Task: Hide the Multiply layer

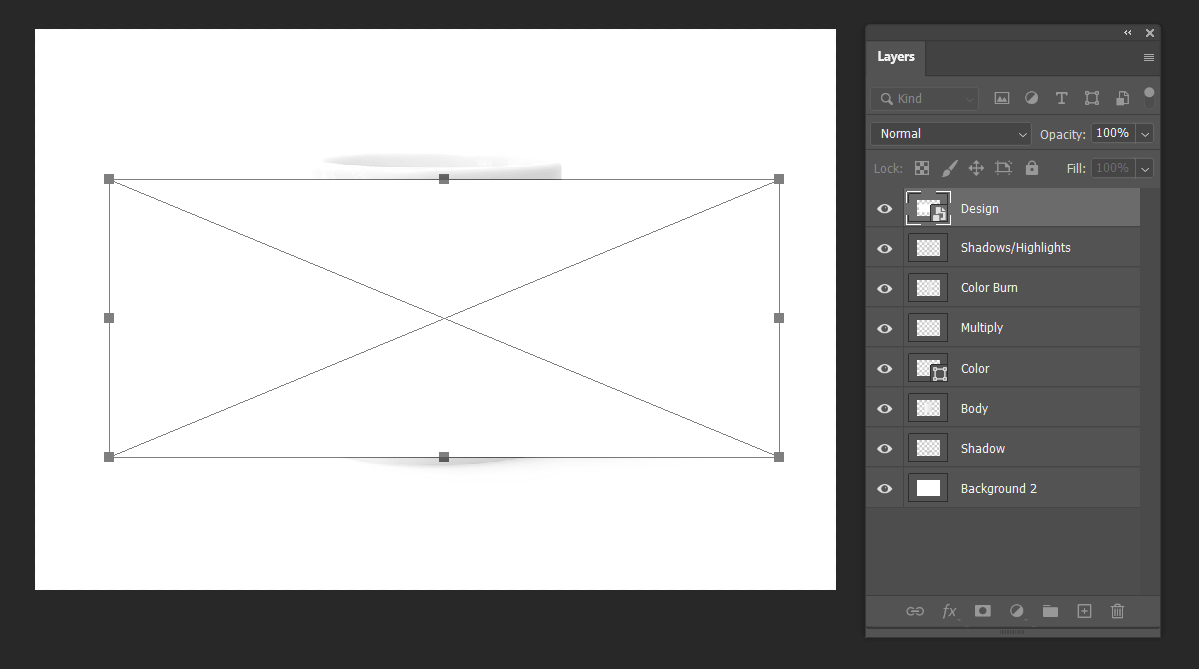Action: coord(885,328)
